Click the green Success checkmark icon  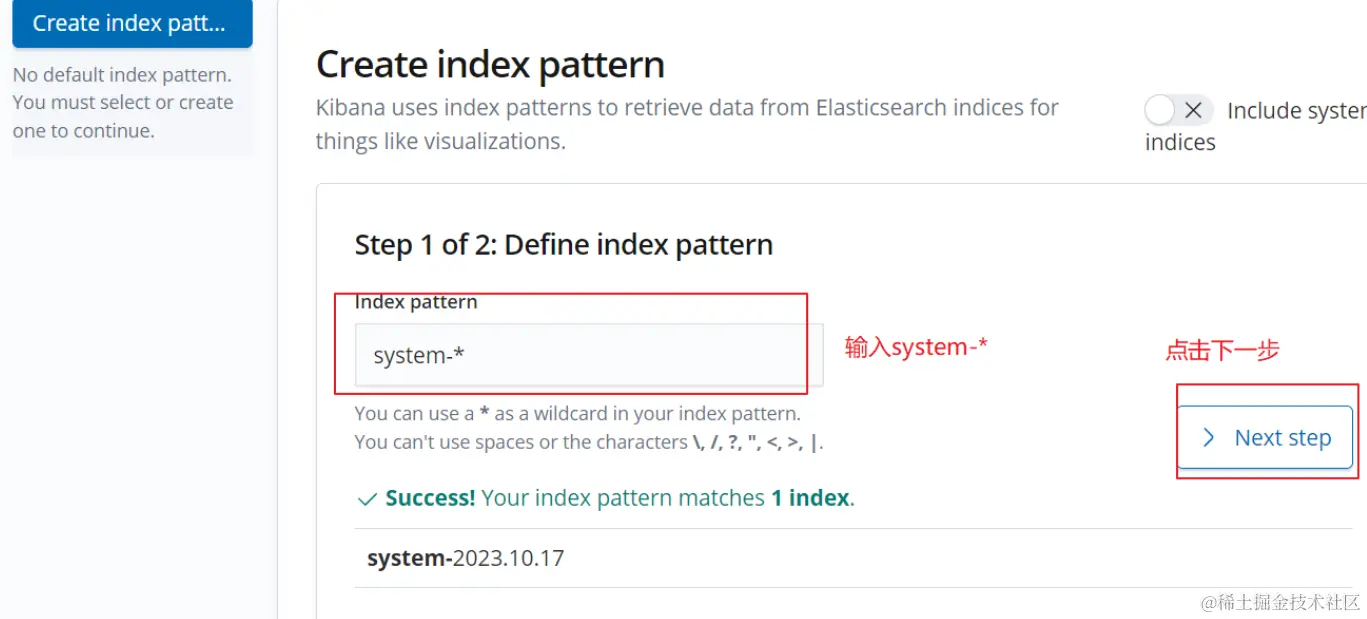point(367,498)
